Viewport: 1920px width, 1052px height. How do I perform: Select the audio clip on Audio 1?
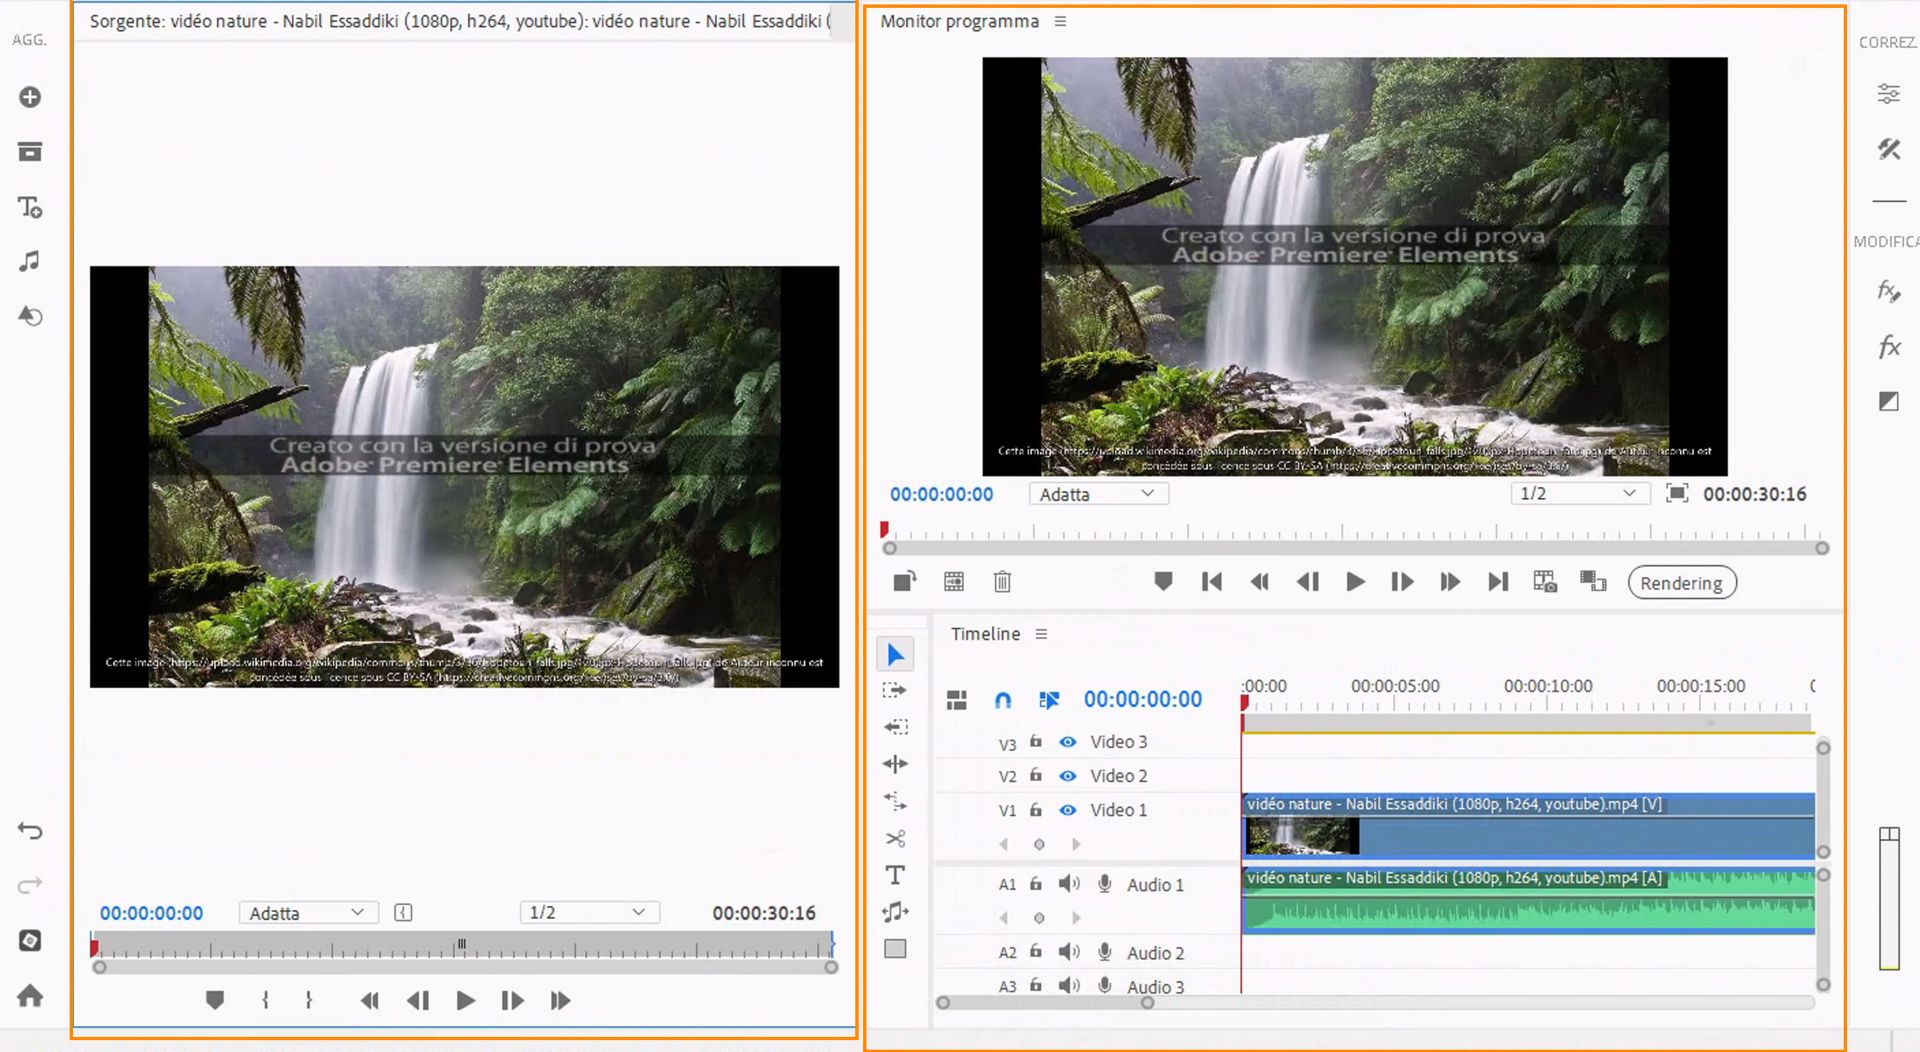pyautogui.click(x=1528, y=901)
